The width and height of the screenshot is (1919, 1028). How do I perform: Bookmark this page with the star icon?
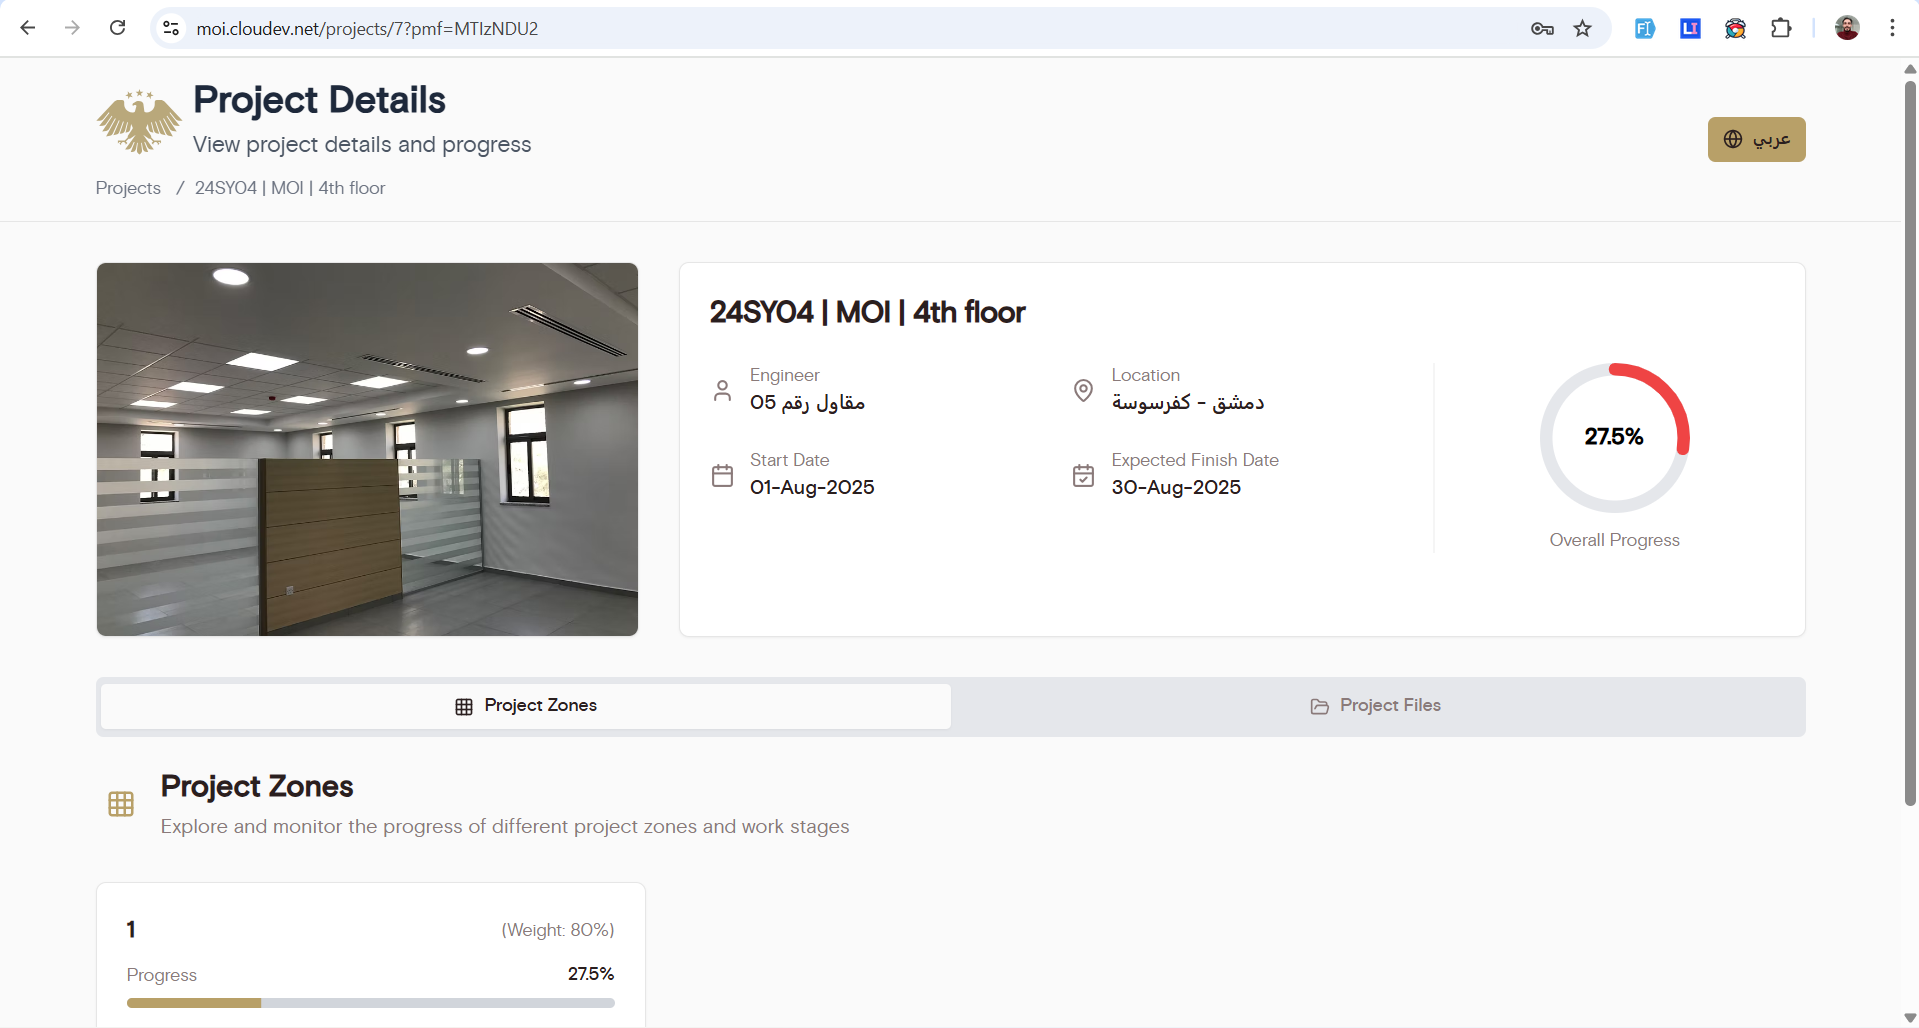pos(1582,28)
